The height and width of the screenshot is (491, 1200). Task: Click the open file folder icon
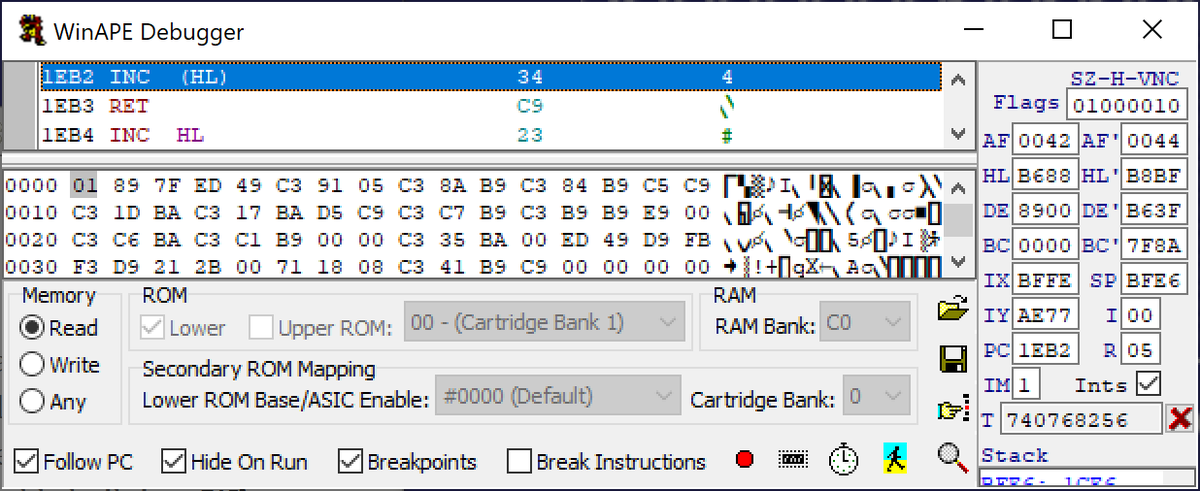coord(954,310)
